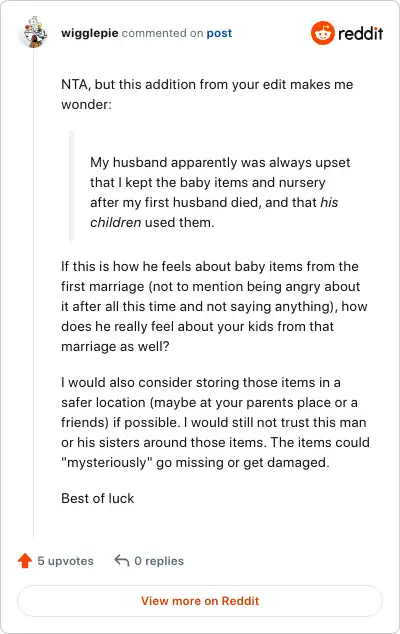The height and width of the screenshot is (634, 400).
Task: Open the wigglepie username link
Action: 89,33
